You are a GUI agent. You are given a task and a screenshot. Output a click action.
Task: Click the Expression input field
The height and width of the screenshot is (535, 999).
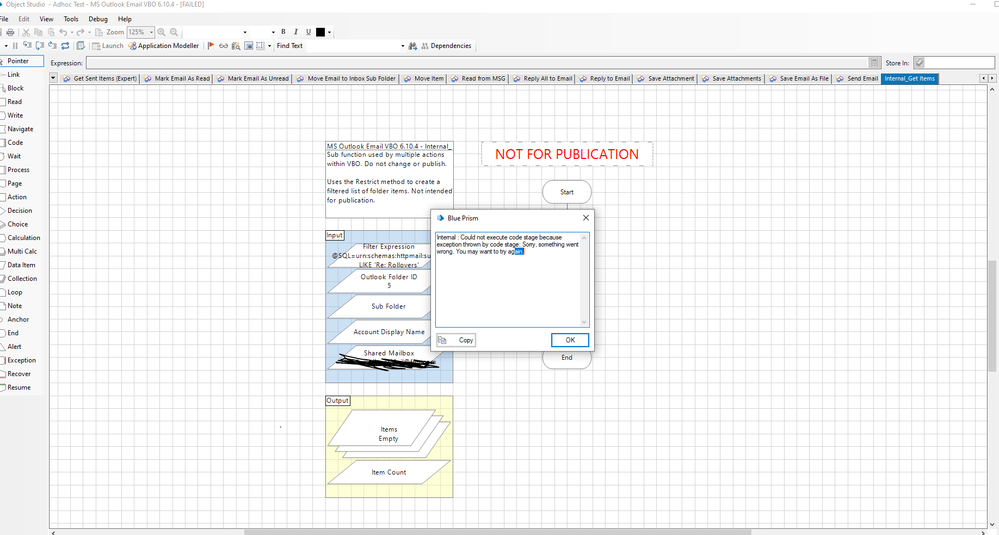pyautogui.click(x=478, y=62)
